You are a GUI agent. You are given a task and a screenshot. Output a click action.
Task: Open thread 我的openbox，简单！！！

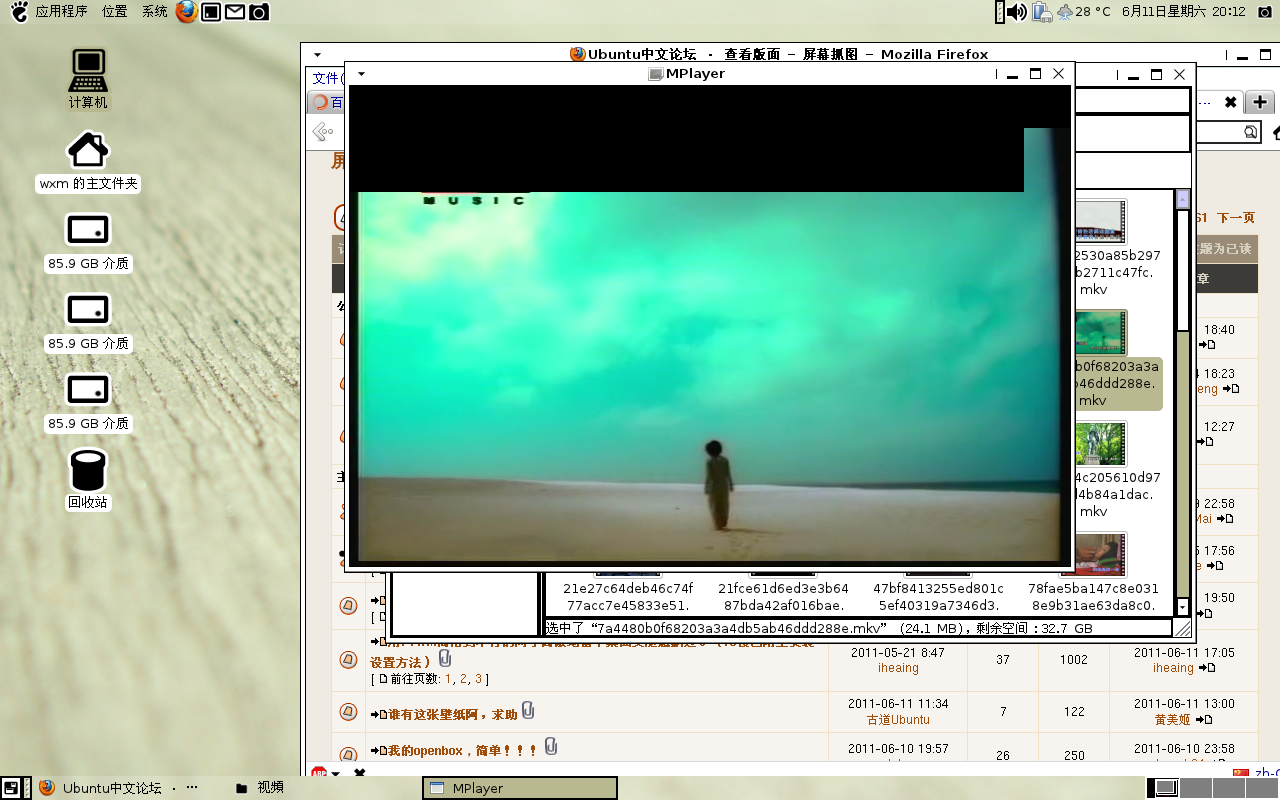[x=463, y=750]
